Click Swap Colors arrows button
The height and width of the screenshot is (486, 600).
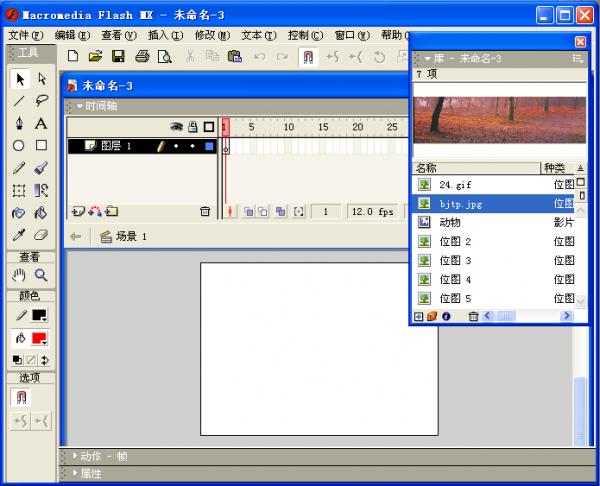(x=45, y=360)
